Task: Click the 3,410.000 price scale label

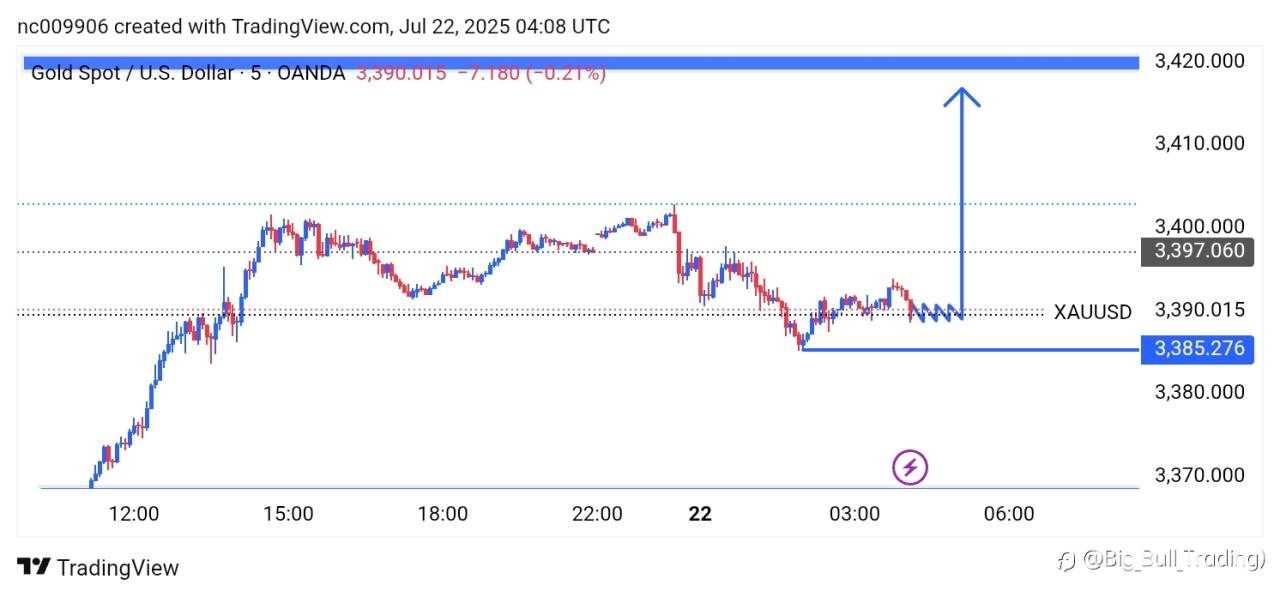Action: coord(1199,143)
